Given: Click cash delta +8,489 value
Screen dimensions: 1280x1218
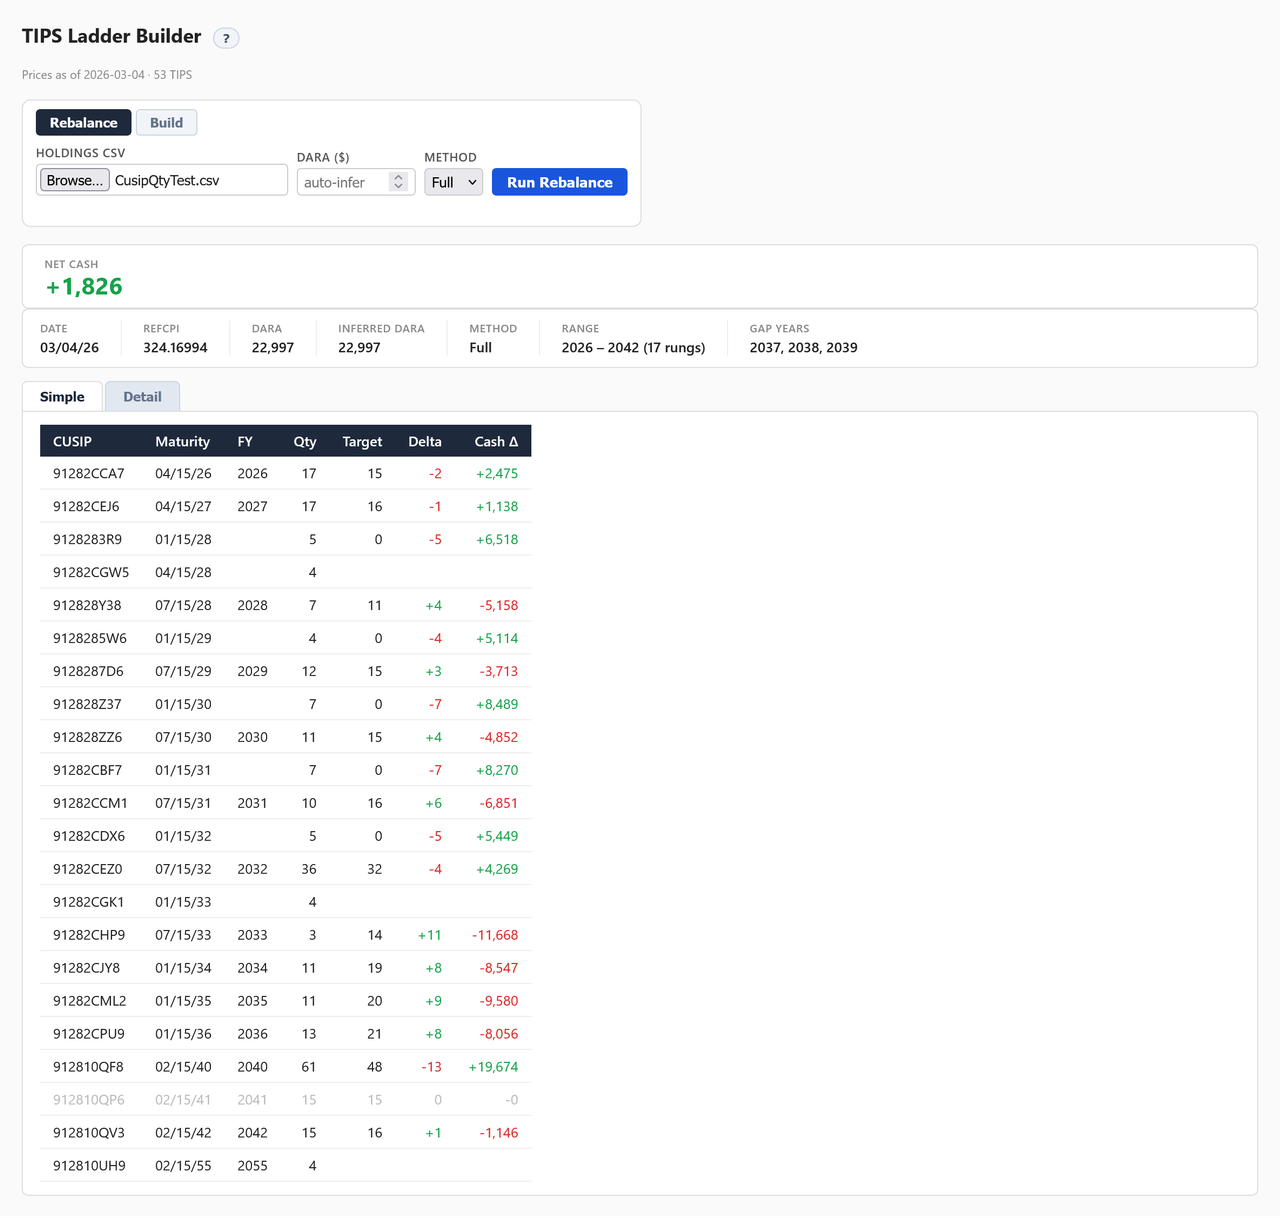Looking at the screenshot, I should (x=497, y=705).
